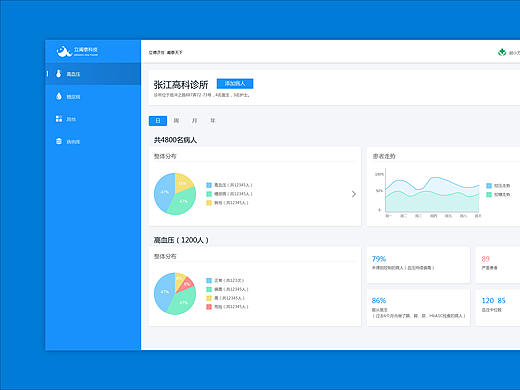Click the 79% statistic card
The width and height of the screenshot is (520, 390).
tap(419, 265)
